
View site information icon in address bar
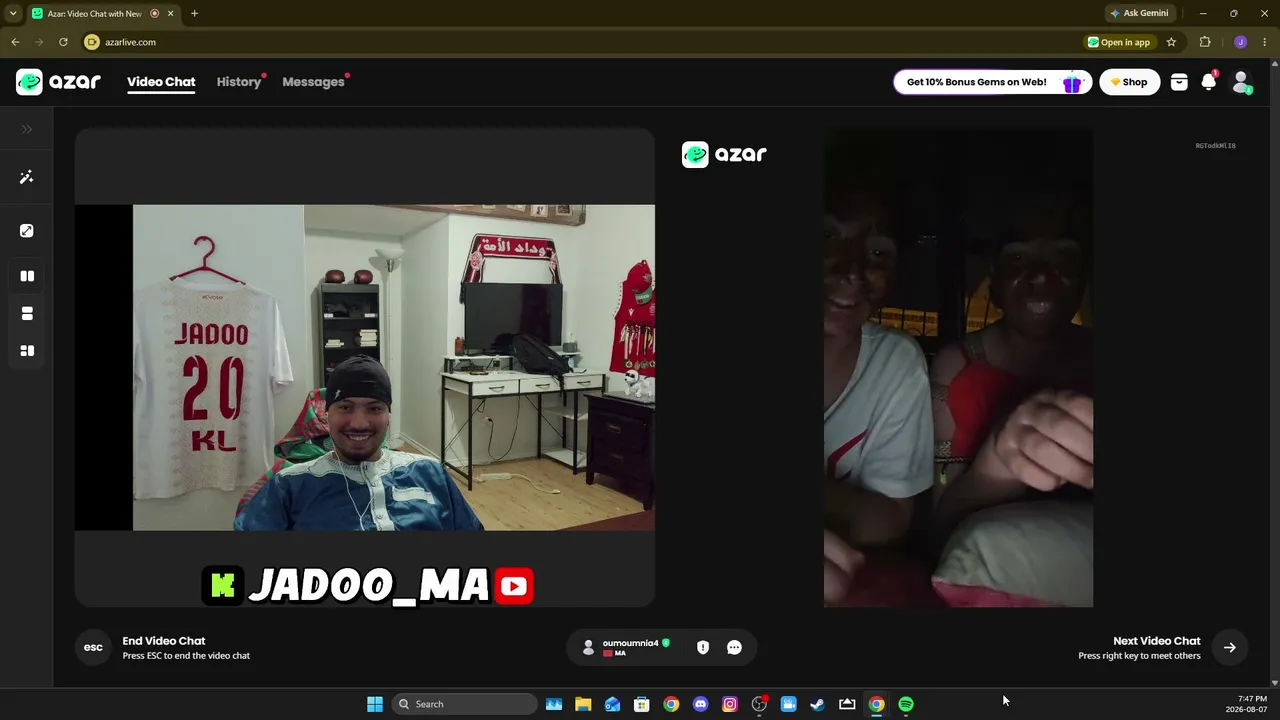tap(92, 42)
